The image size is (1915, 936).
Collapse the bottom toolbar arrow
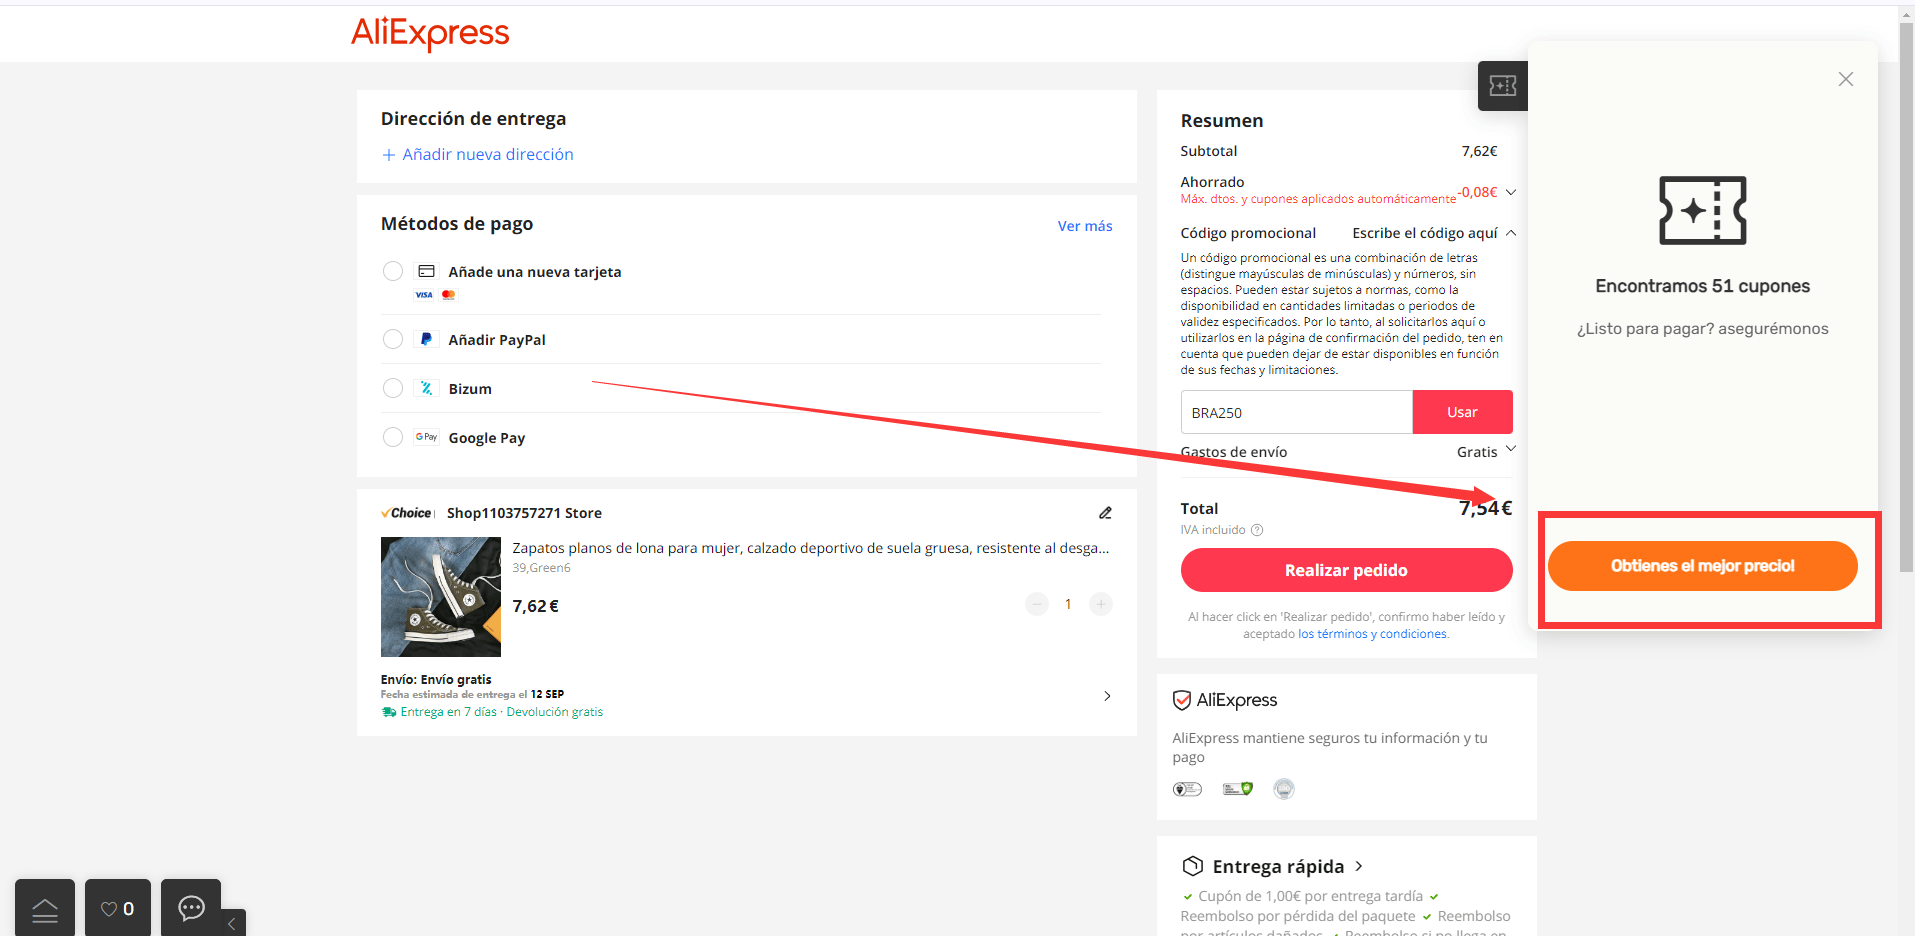232,923
